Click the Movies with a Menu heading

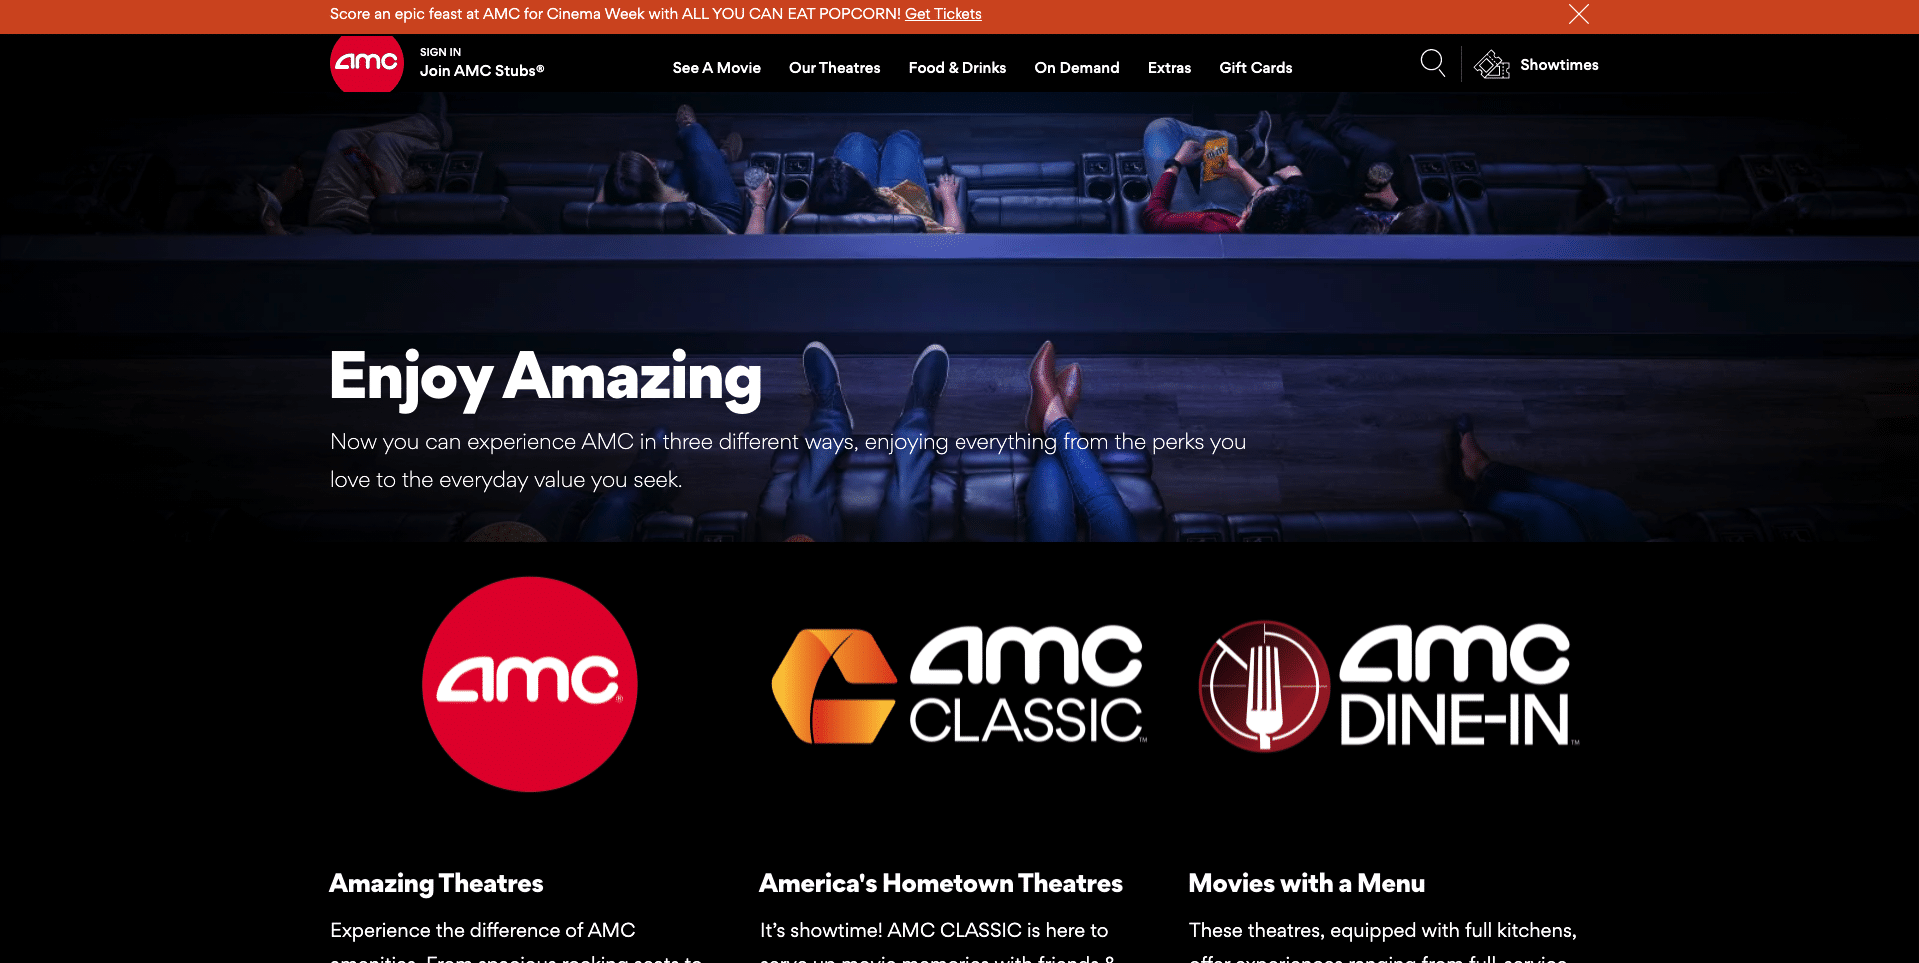[1306, 883]
